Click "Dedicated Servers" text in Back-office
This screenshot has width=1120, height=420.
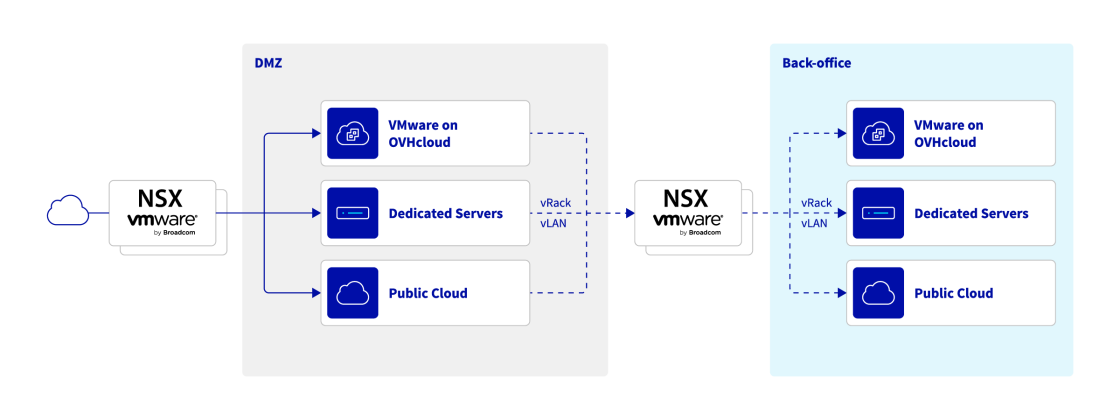pos(971,213)
